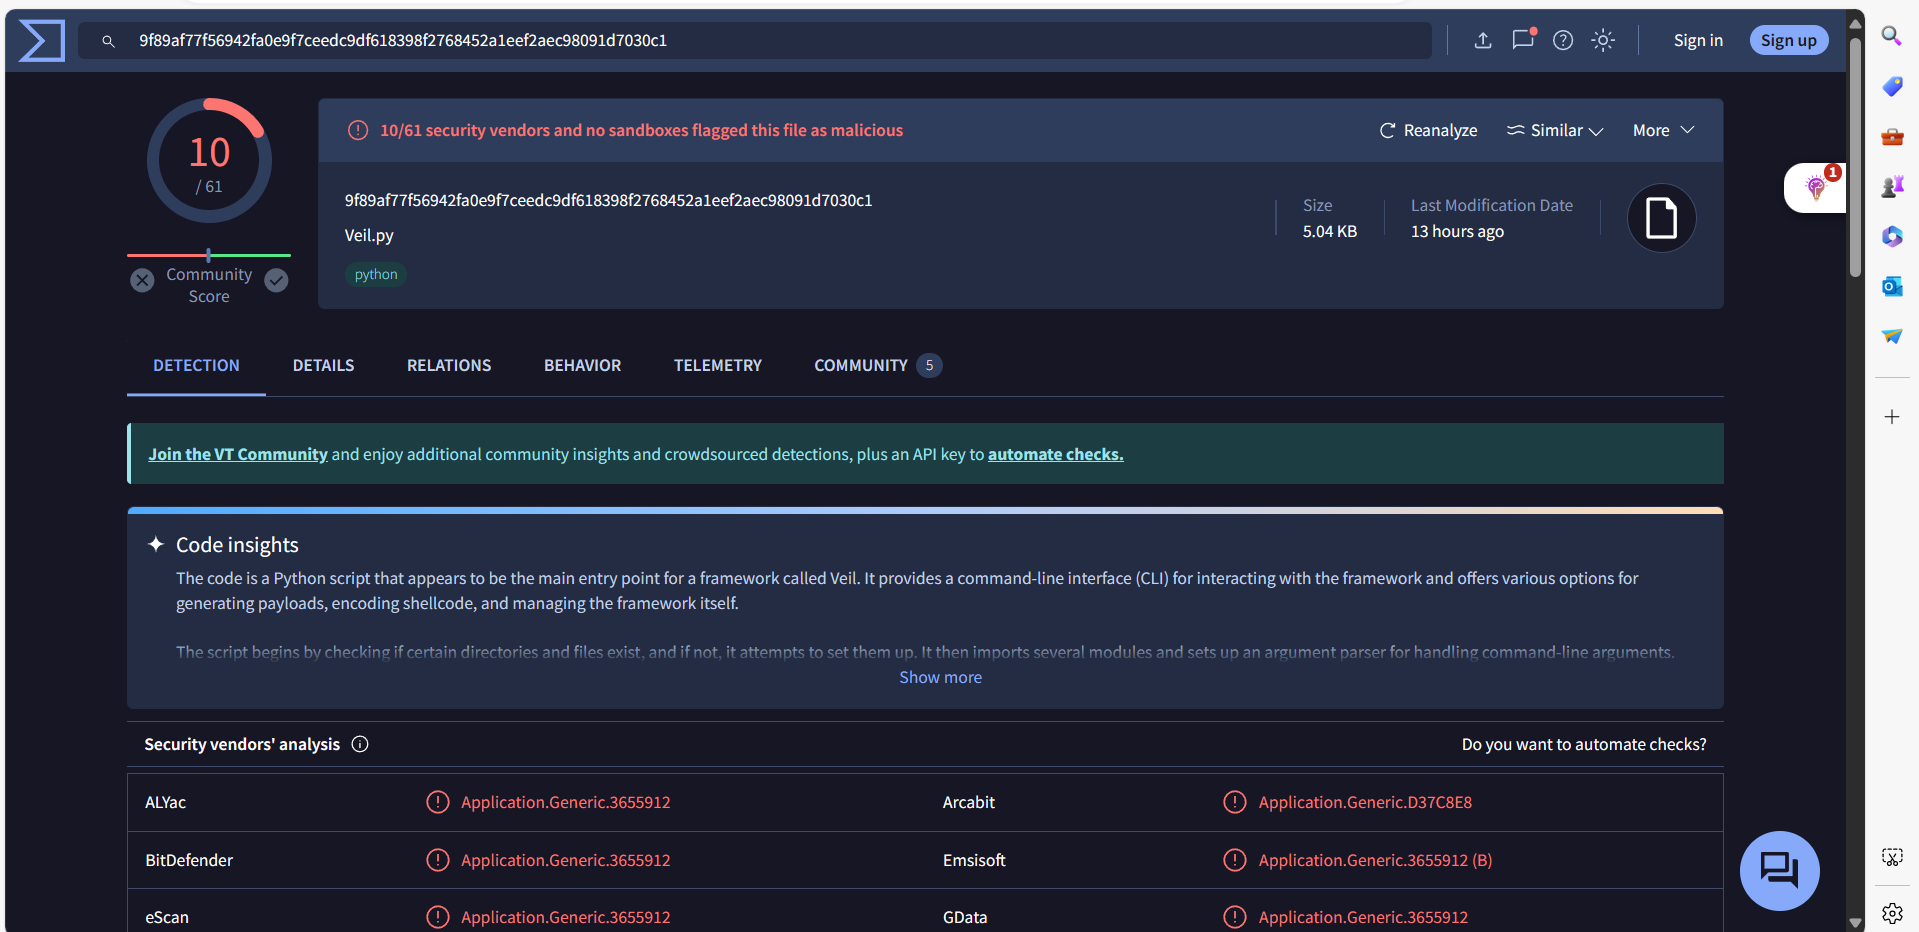Click the alert icon in the Arcabit row
The image size is (1919, 932).
coord(1235,802)
